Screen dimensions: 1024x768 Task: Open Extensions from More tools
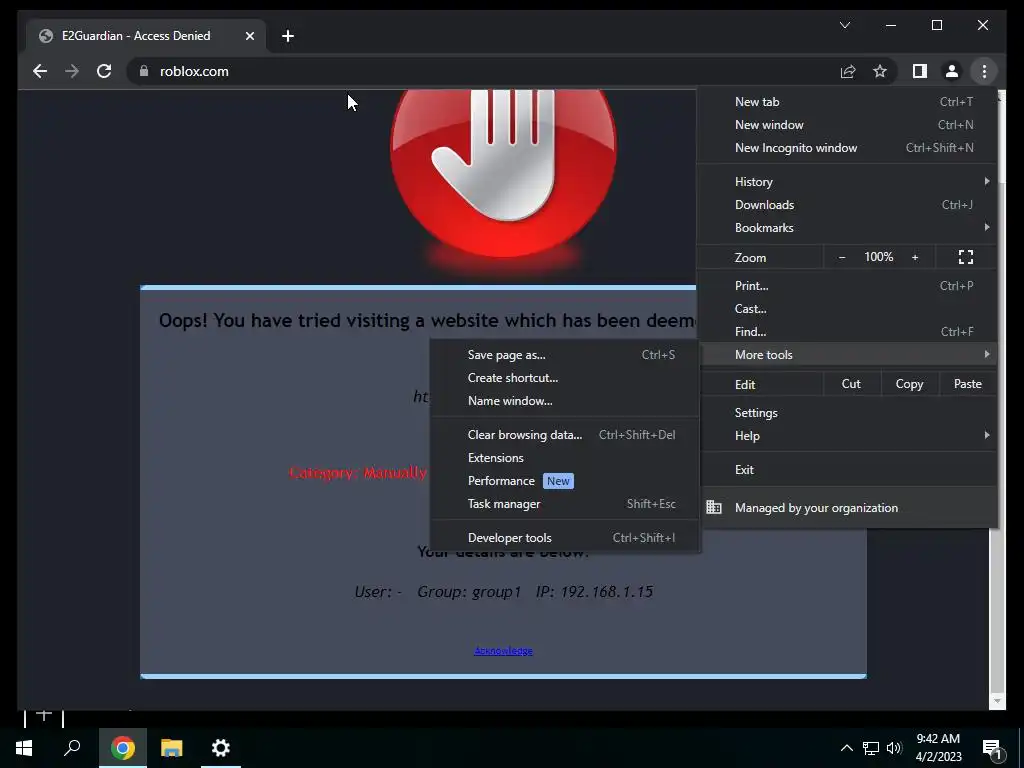(x=565, y=457)
